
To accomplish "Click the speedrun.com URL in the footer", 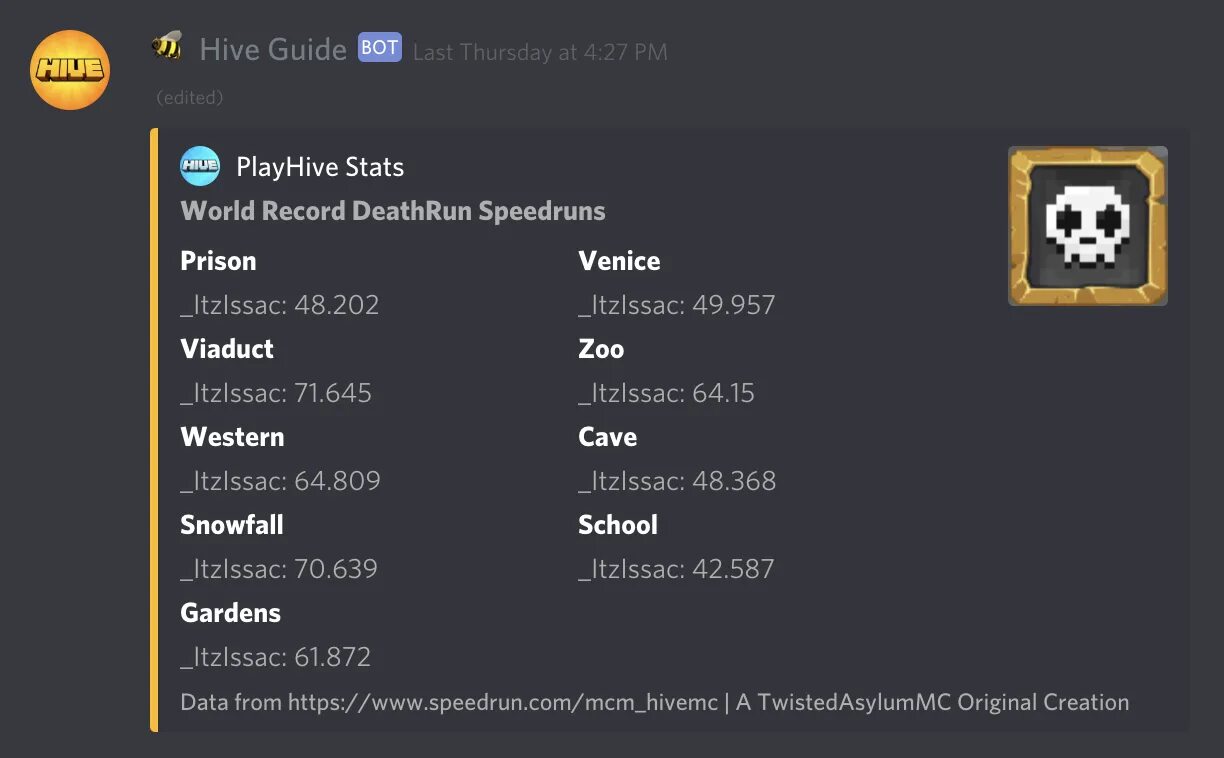I will [503, 702].
